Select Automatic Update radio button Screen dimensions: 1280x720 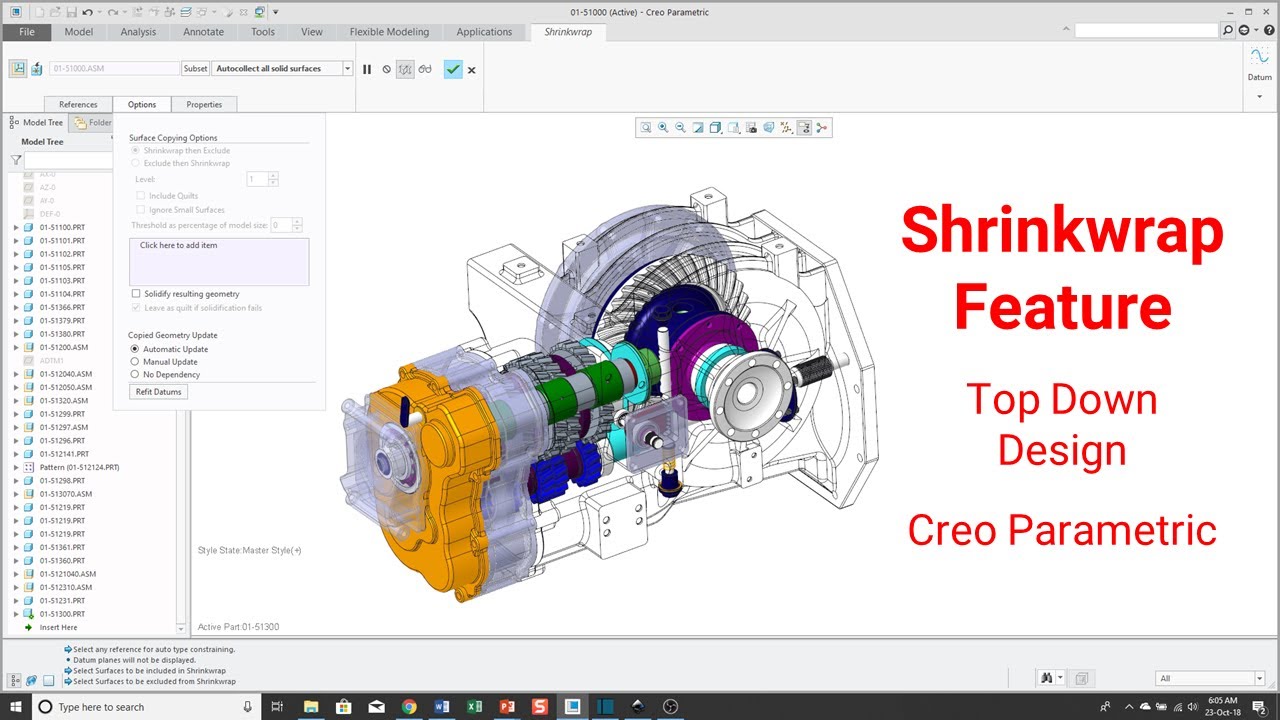(135, 349)
